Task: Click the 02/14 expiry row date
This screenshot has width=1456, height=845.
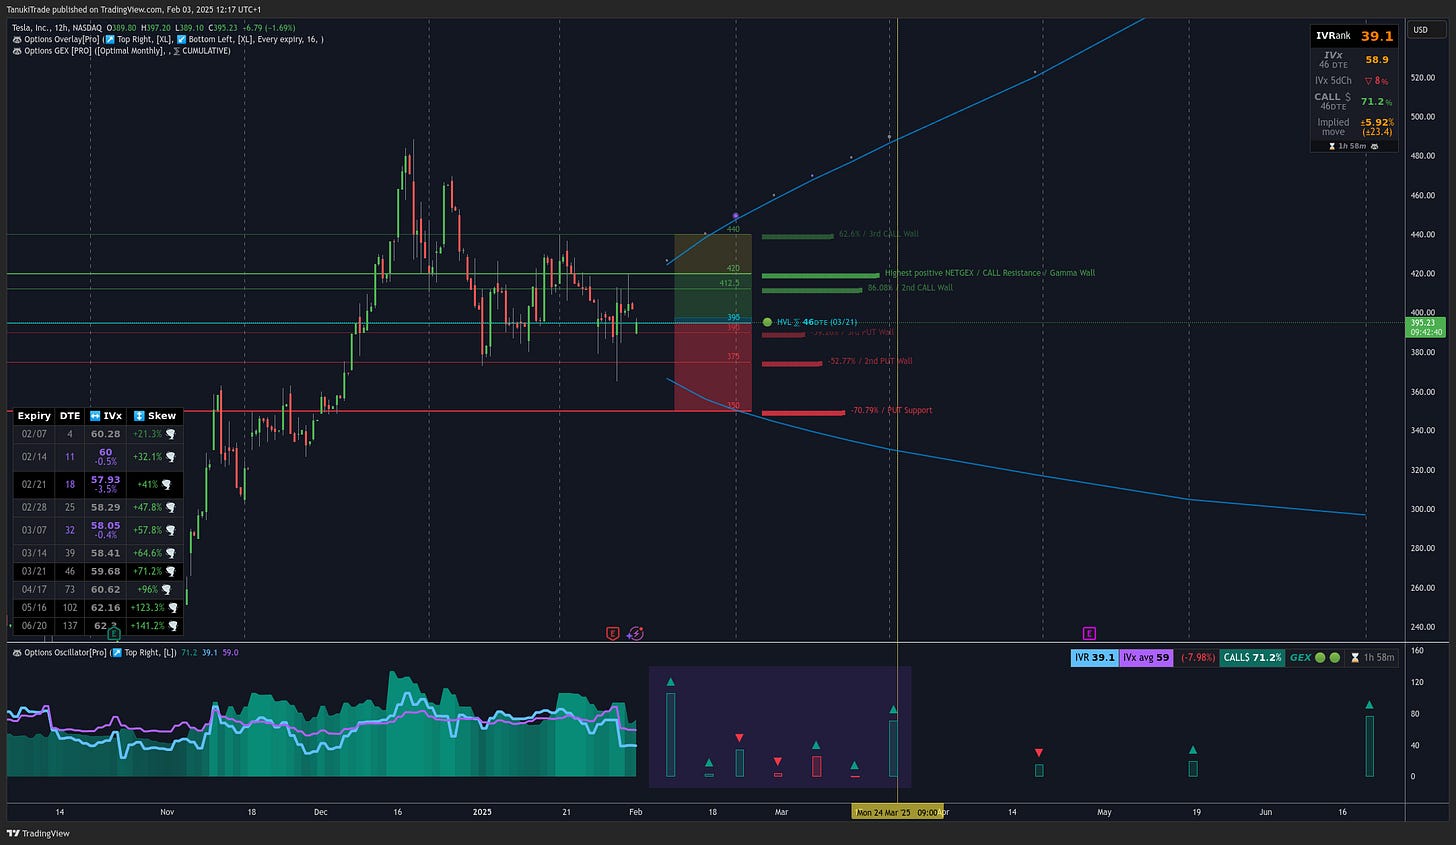Action: (34, 456)
